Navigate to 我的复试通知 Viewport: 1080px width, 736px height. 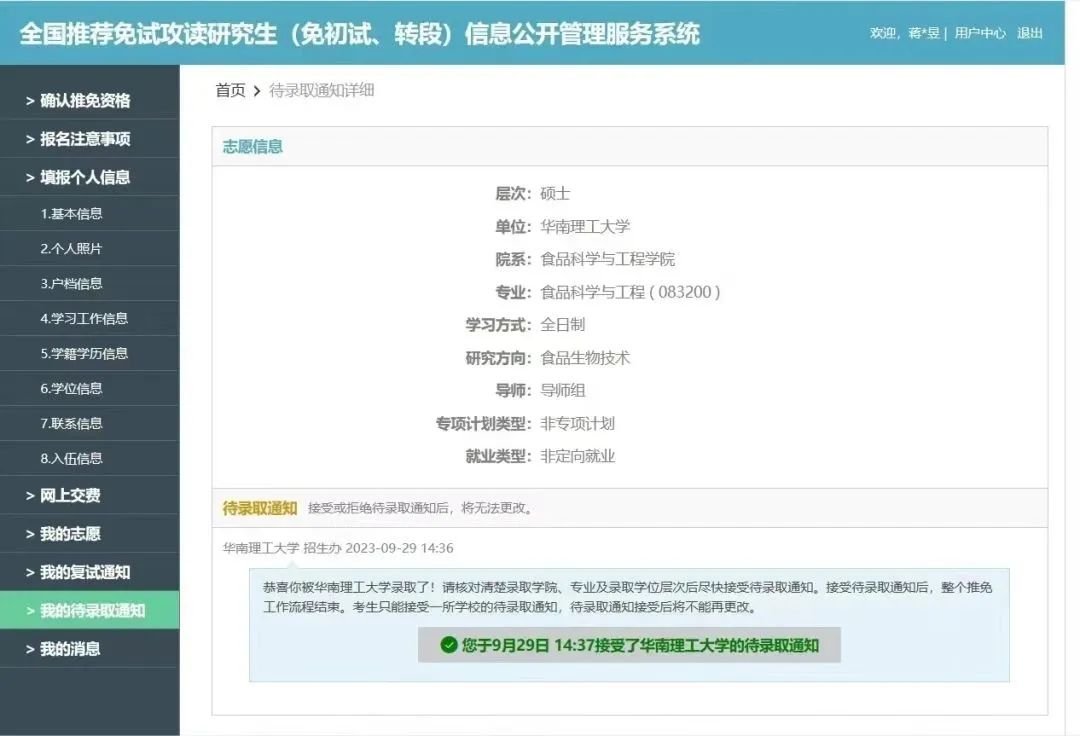pos(85,572)
